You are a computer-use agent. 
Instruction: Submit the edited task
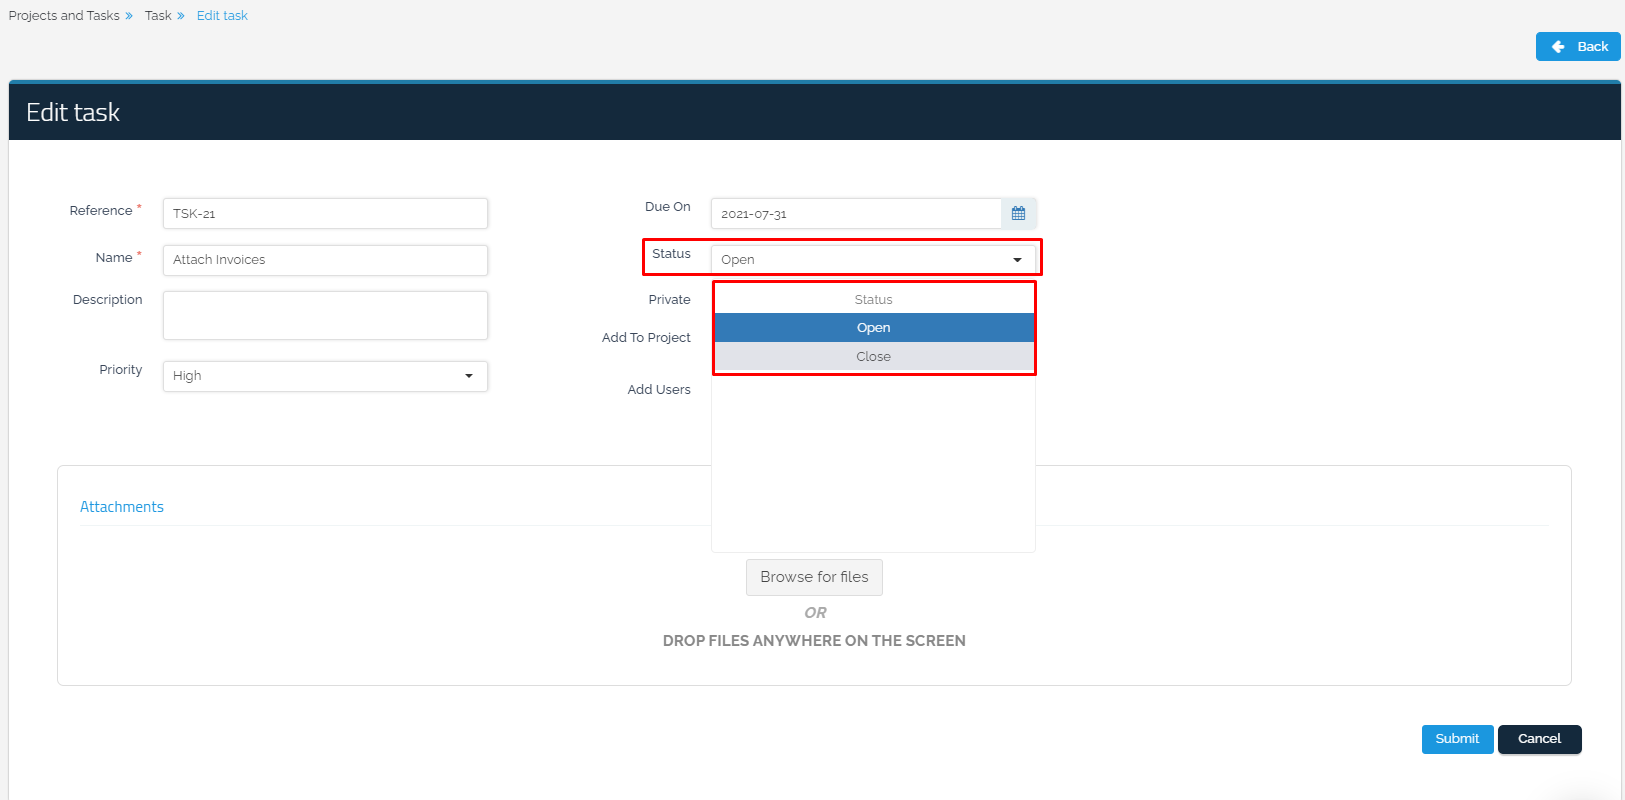point(1457,739)
